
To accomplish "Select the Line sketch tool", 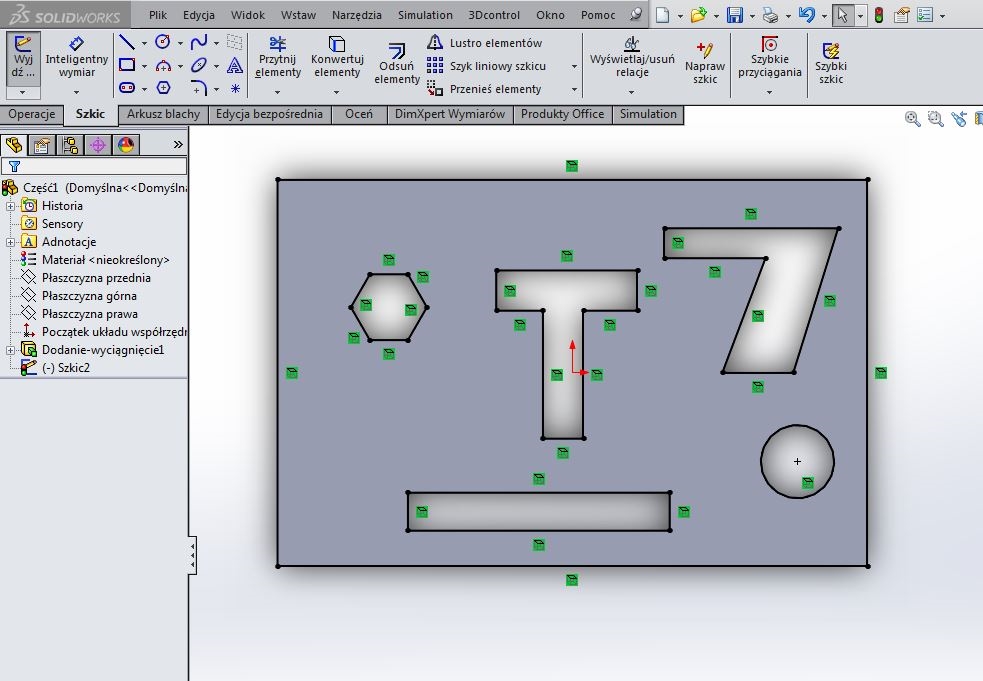I will 127,42.
